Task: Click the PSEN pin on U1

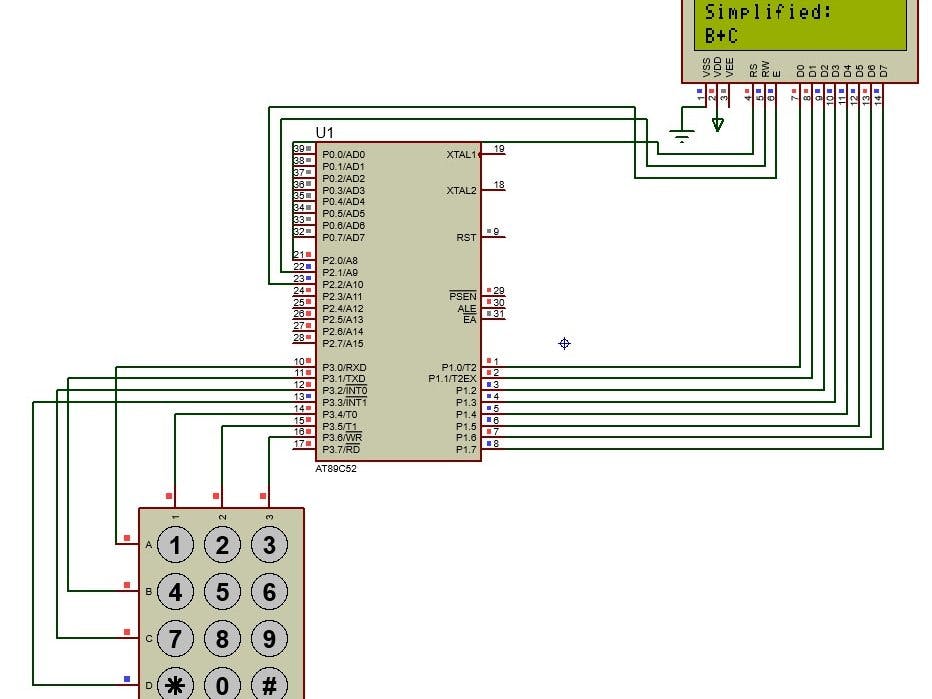Action: click(x=464, y=296)
